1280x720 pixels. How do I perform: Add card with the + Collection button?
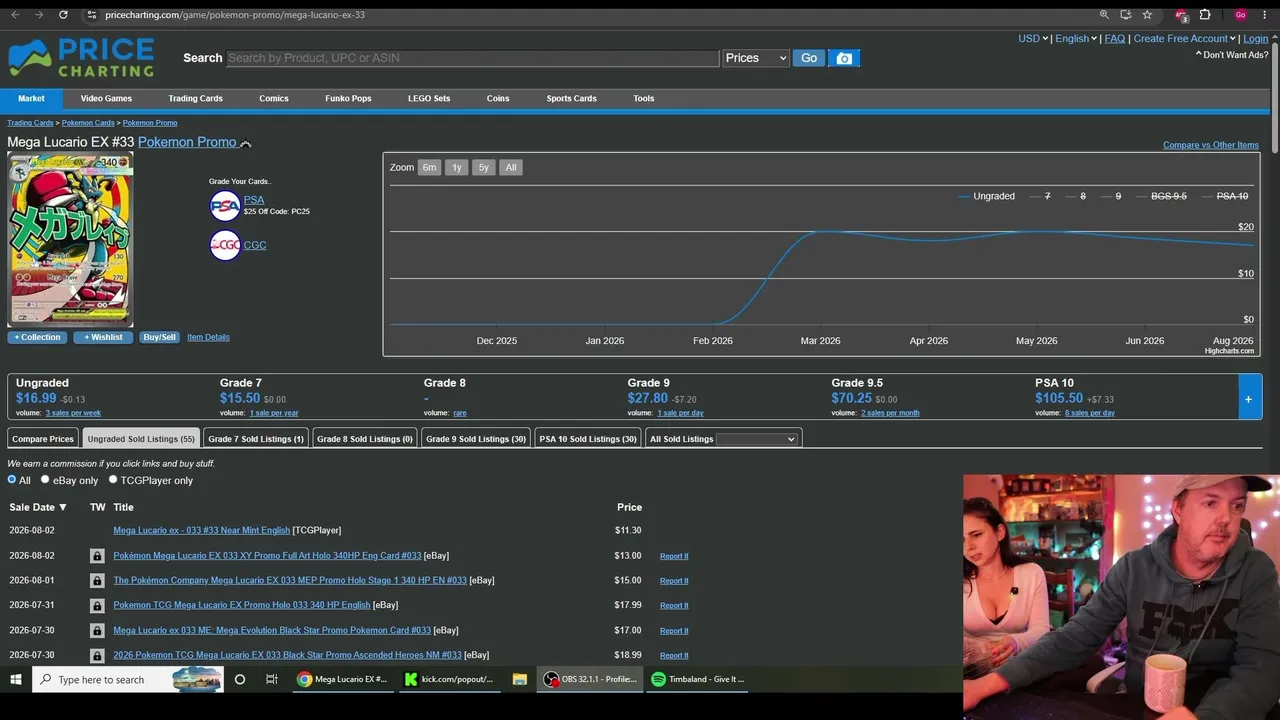point(37,337)
